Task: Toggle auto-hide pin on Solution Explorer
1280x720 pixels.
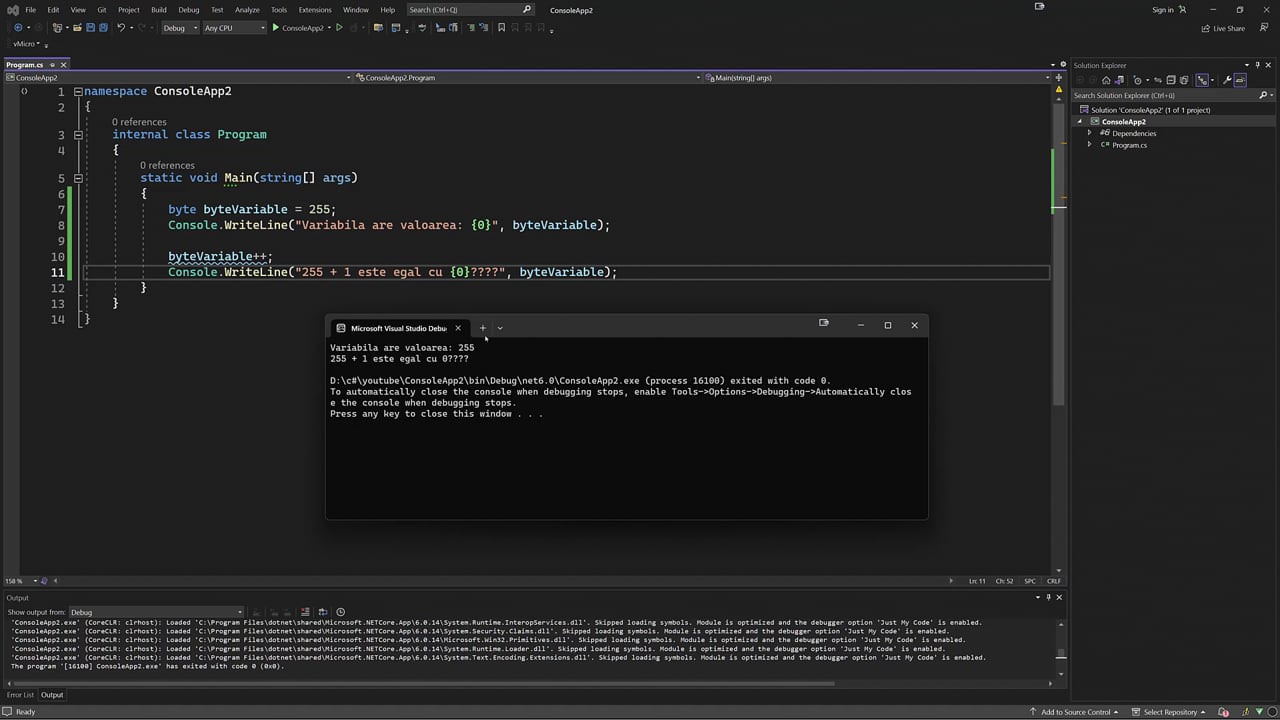Action: (x=1257, y=65)
